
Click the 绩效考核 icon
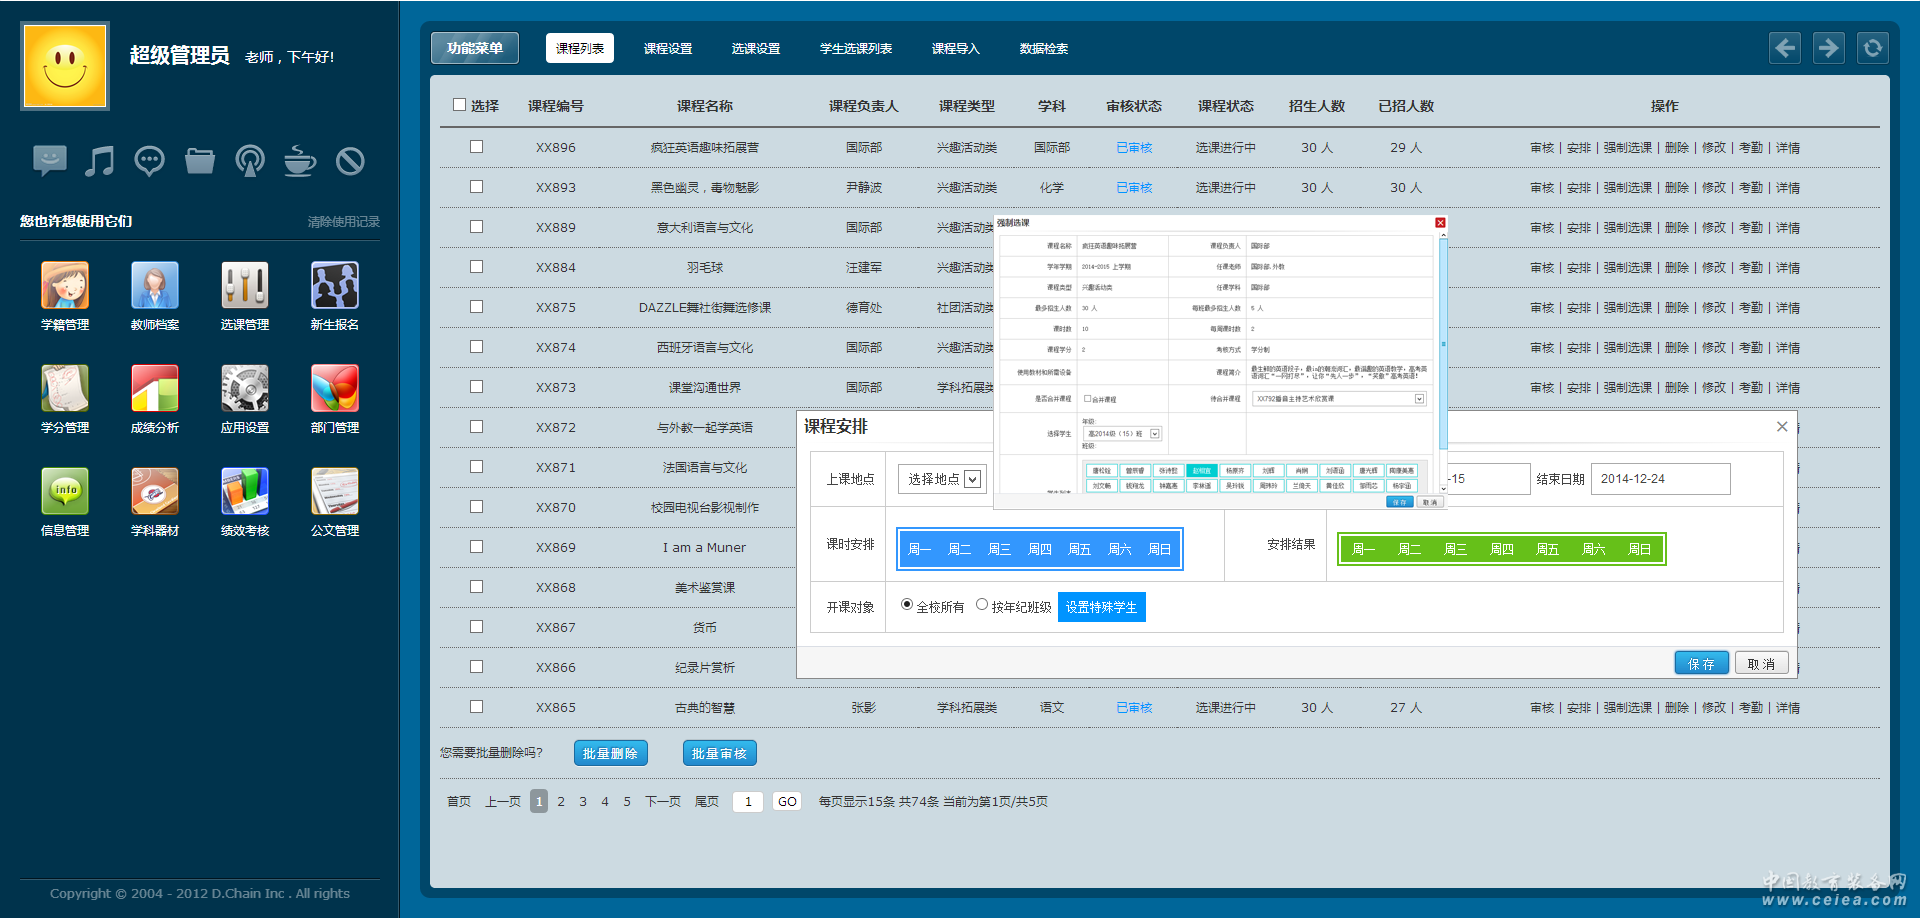[245, 492]
